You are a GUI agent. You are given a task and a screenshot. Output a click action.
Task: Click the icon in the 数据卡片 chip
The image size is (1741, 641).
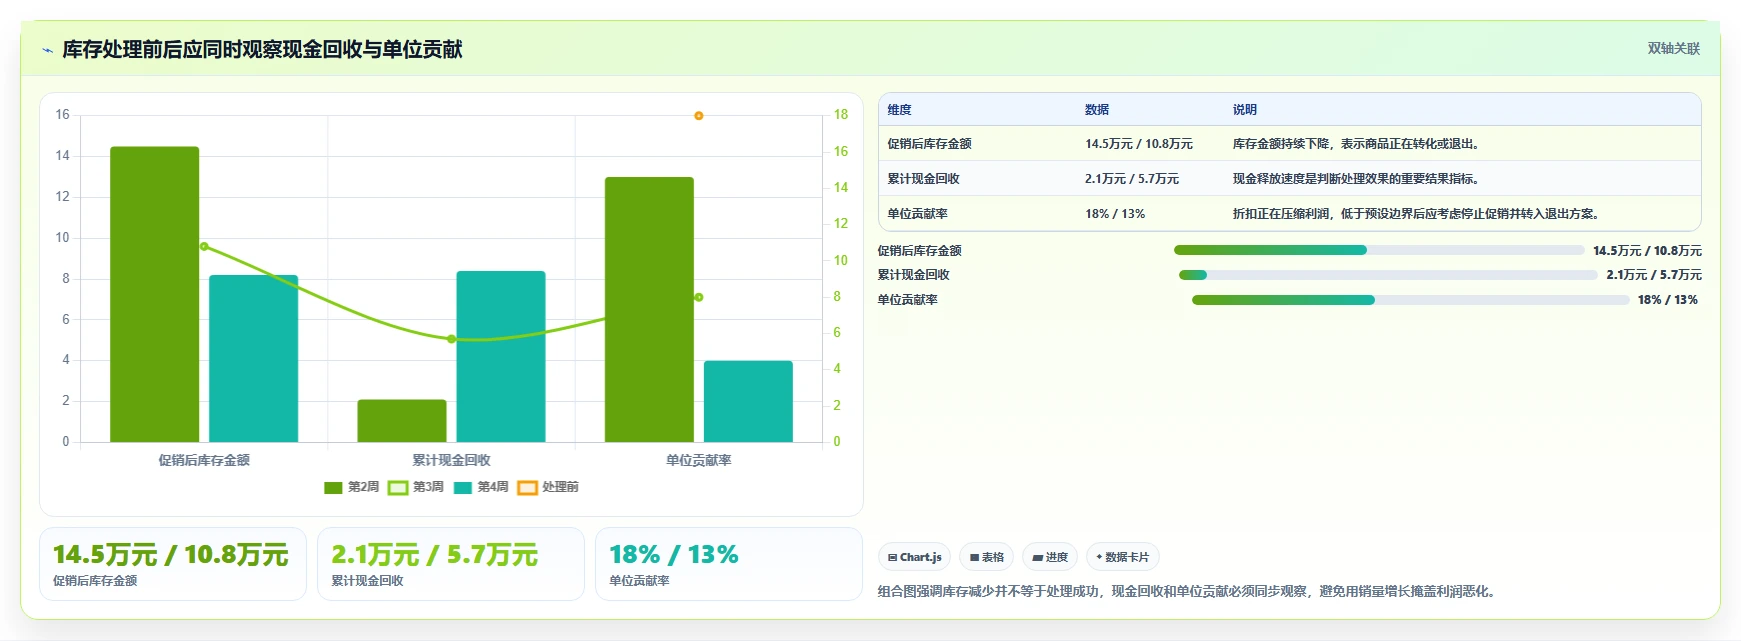pyautogui.click(x=1099, y=557)
